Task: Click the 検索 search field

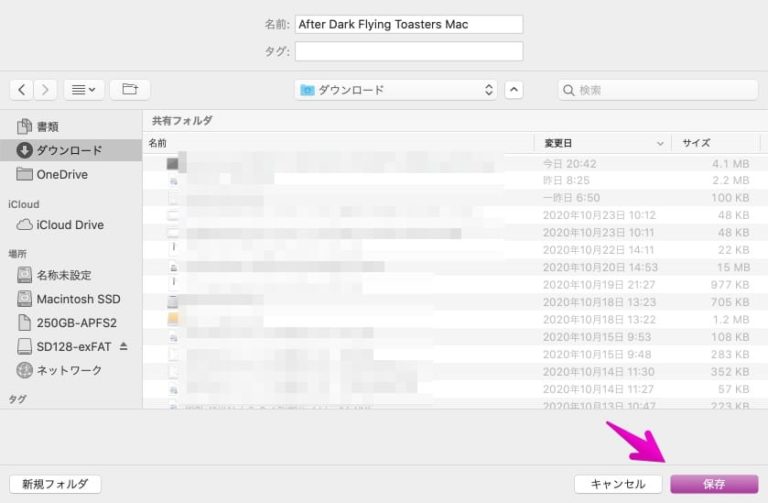Action: pyautogui.click(x=658, y=90)
